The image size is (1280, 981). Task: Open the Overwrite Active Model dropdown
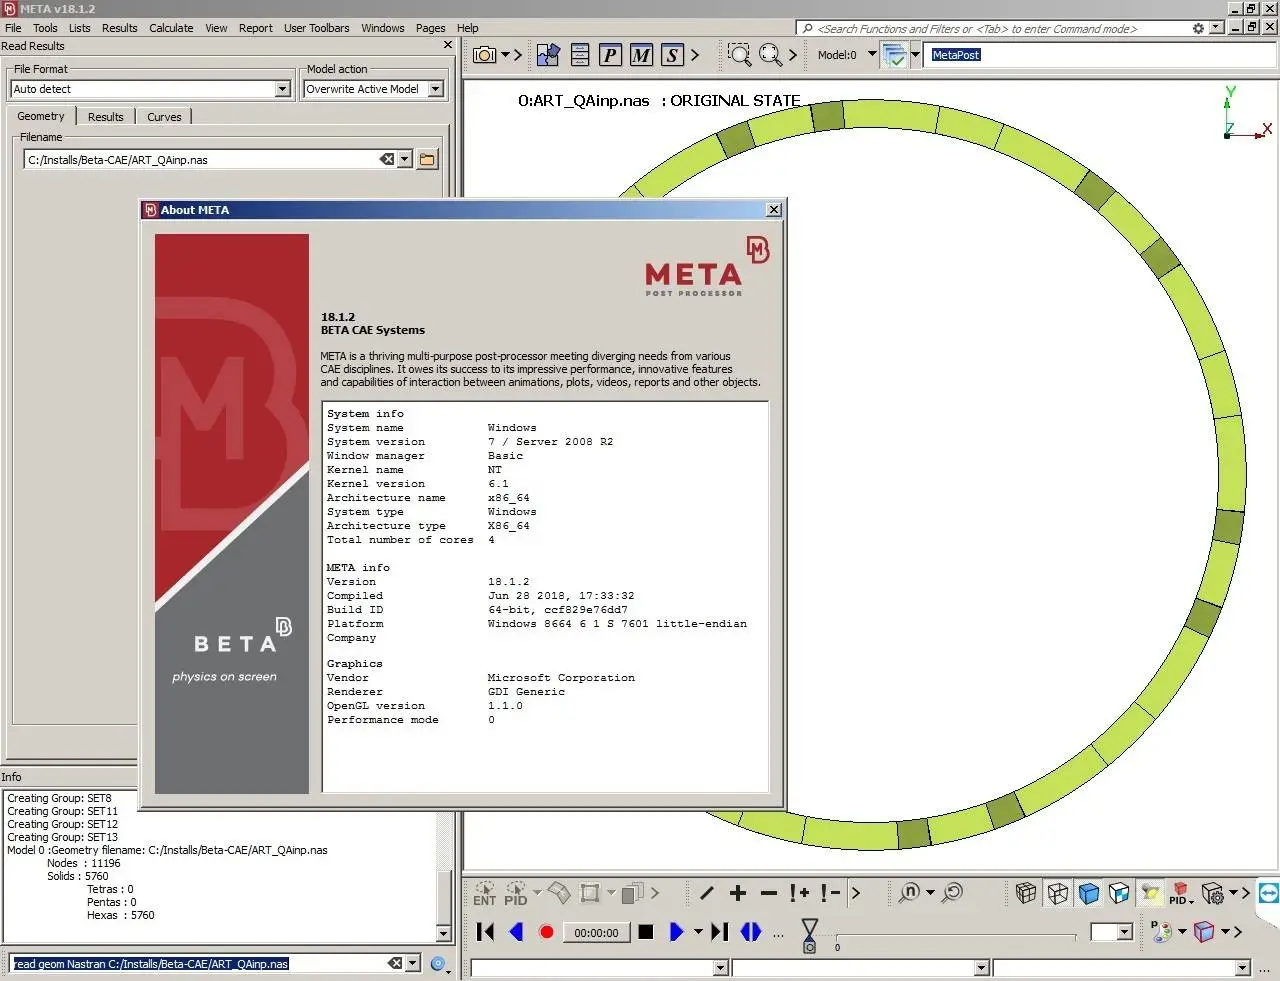[x=435, y=89]
